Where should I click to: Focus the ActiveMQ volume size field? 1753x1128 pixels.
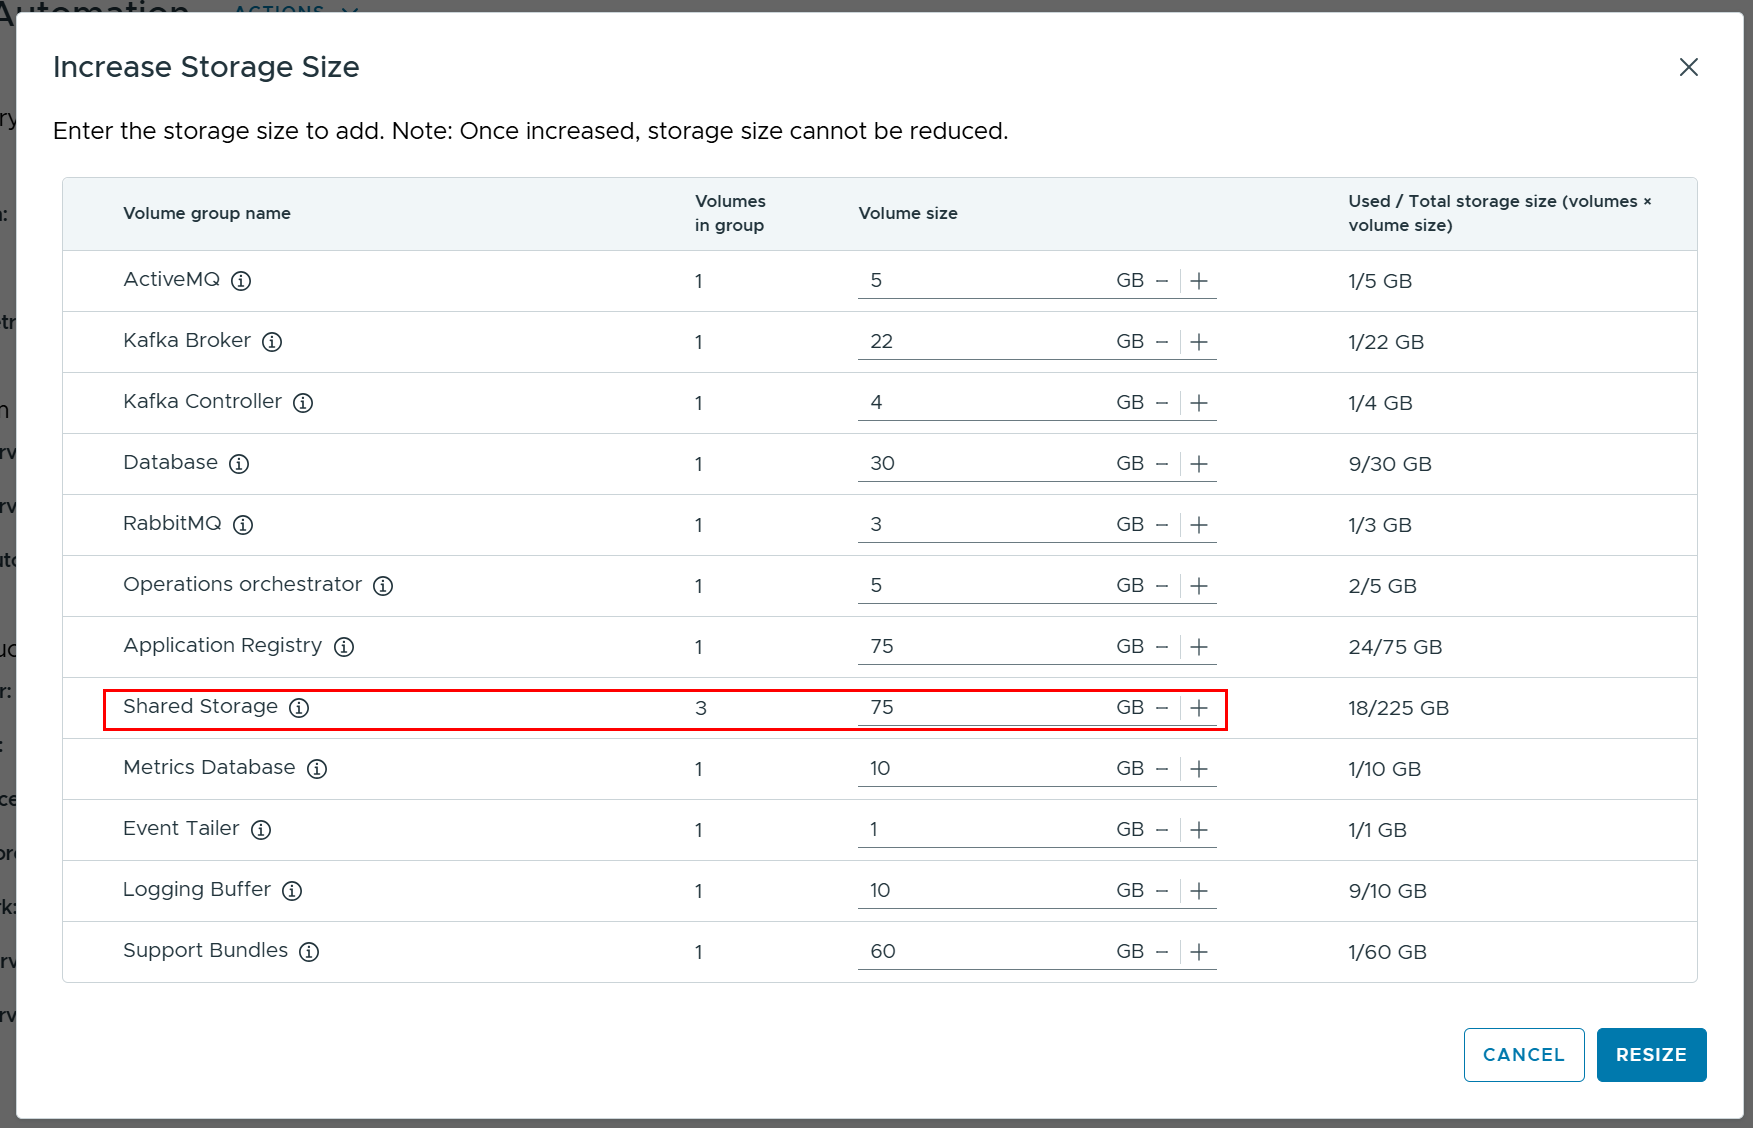point(985,281)
